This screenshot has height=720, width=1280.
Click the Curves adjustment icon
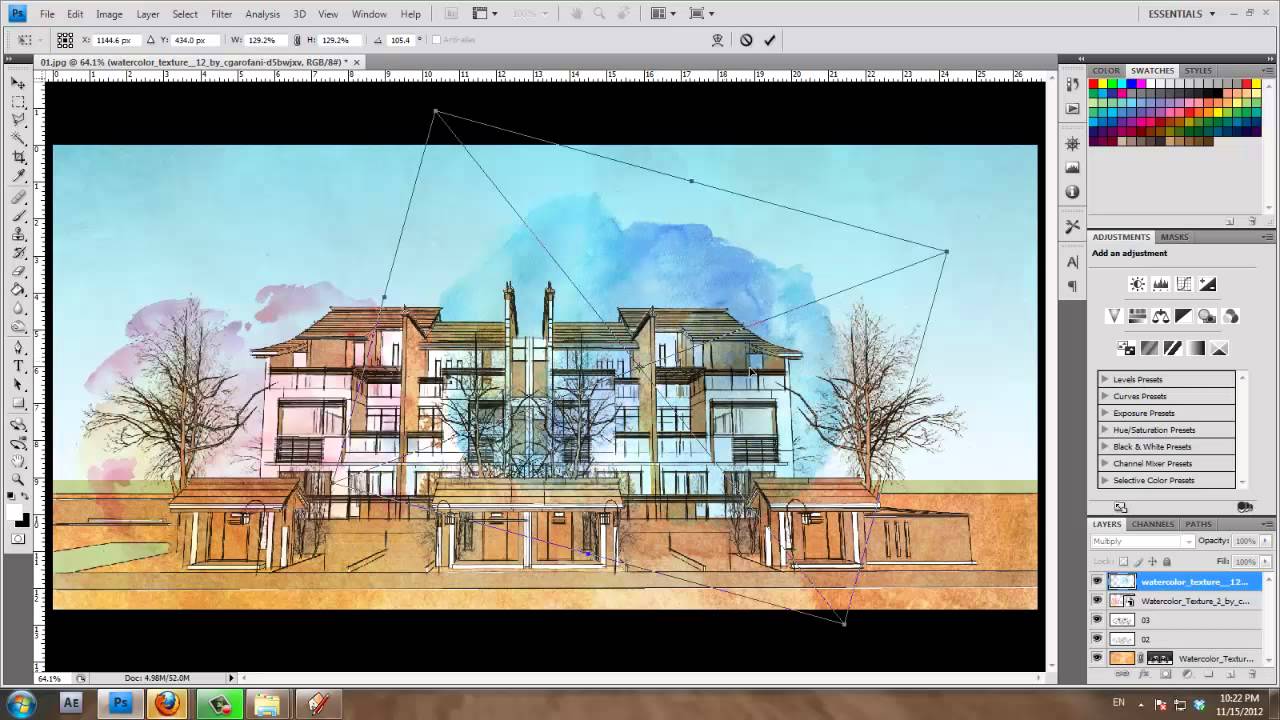point(1184,284)
